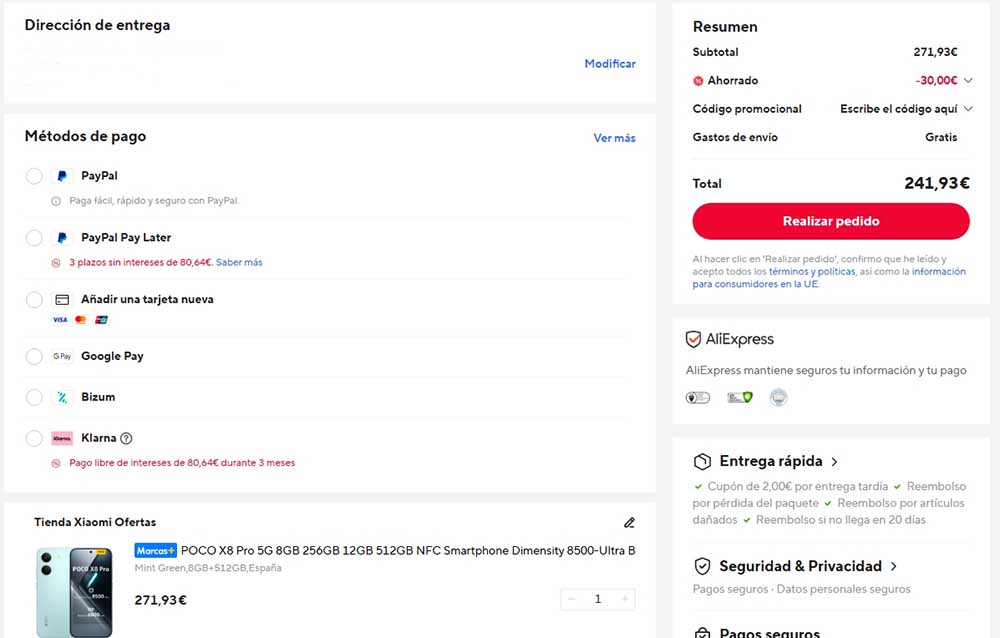The image size is (1000, 638).
Task: Click the info icon beside PayPal description
Action: [x=56, y=201]
